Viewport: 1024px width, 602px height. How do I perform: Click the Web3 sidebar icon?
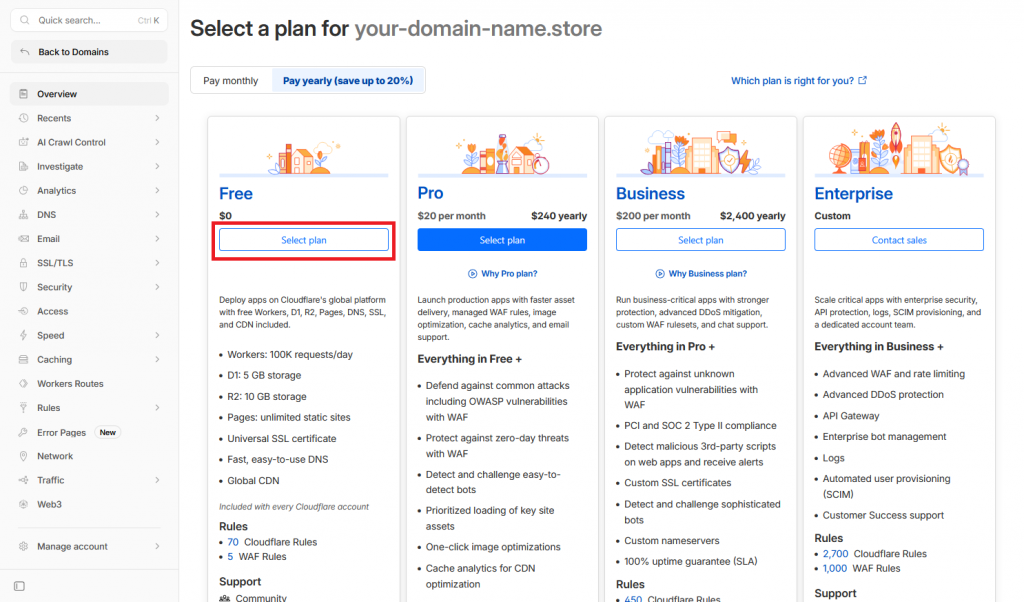[24, 505]
